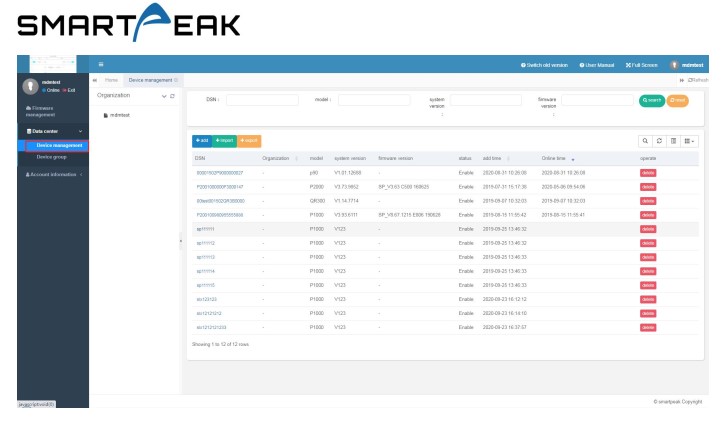Sort by the Online time column header
This screenshot has height=423, width=725.
click(x=553, y=158)
